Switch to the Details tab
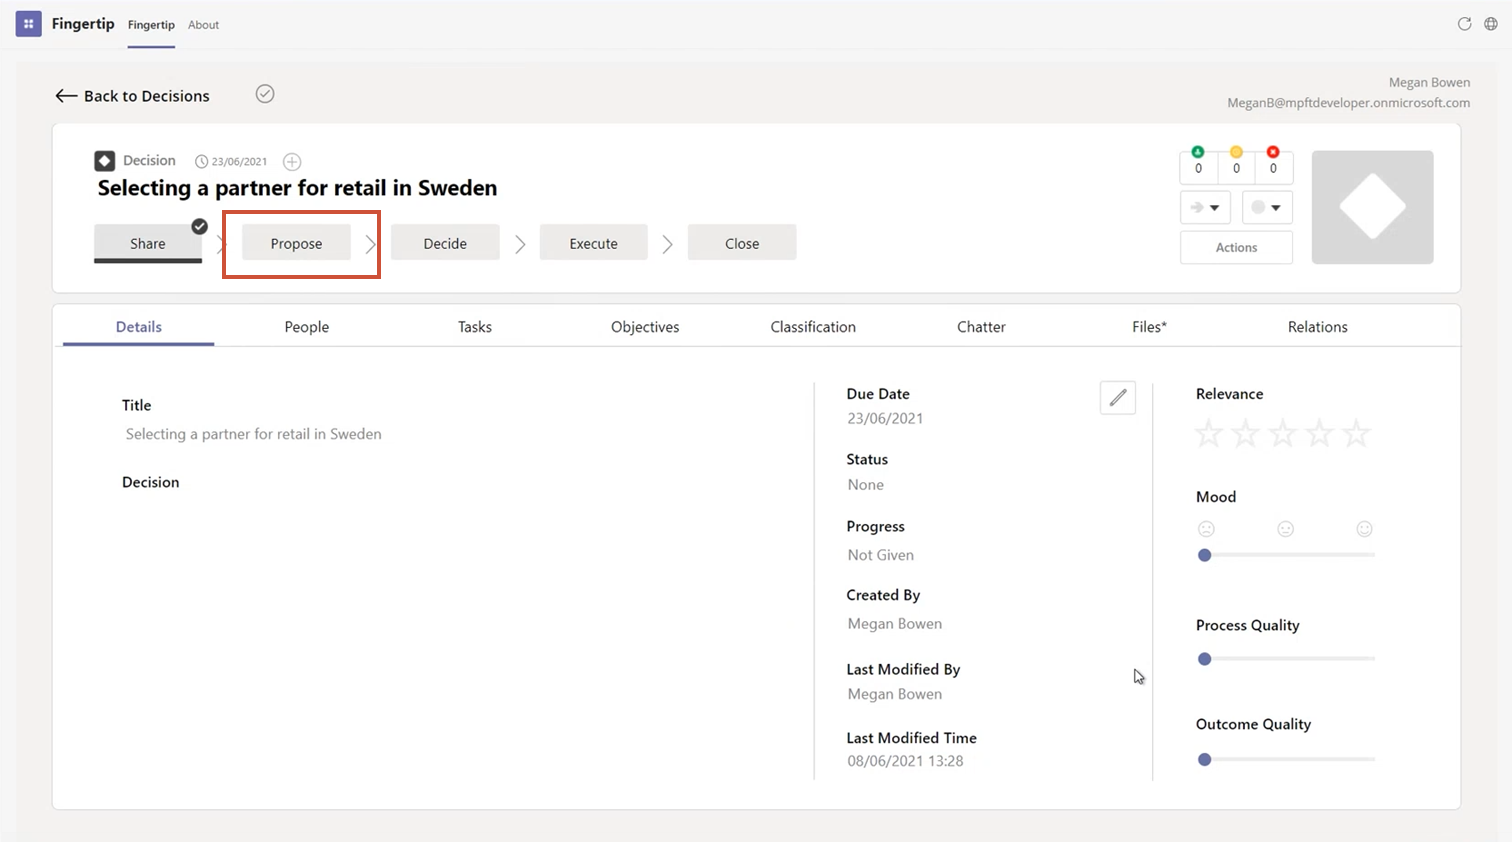Image resolution: width=1512 pixels, height=842 pixels. (x=138, y=327)
